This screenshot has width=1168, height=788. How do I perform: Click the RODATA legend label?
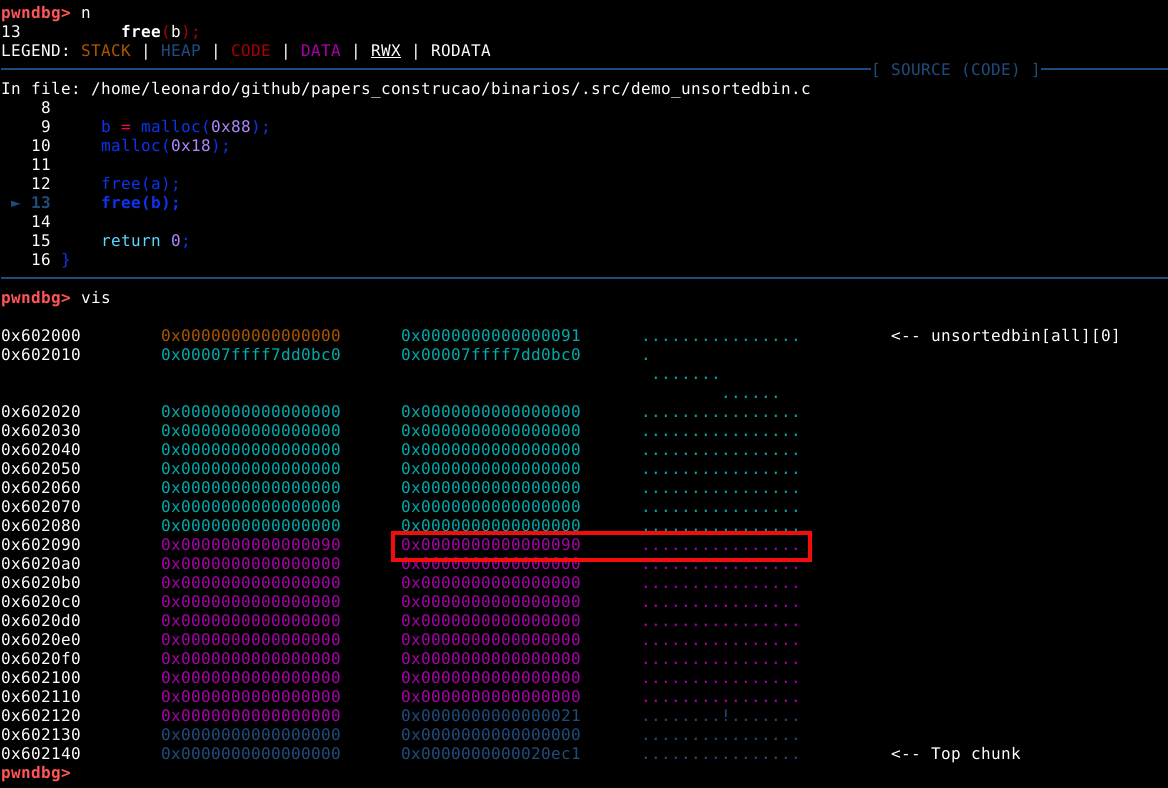pyautogui.click(x=460, y=51)
